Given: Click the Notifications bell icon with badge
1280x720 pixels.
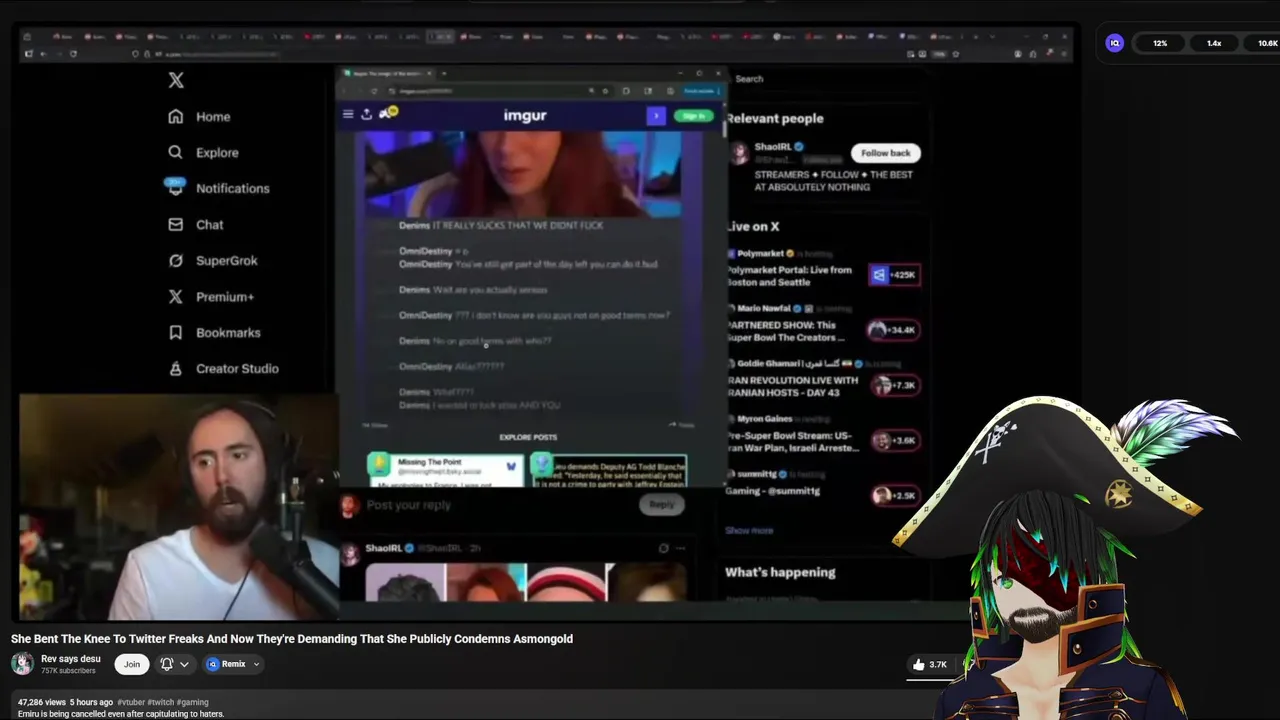Looking at the screenshot, I should [x=174, y=187].
